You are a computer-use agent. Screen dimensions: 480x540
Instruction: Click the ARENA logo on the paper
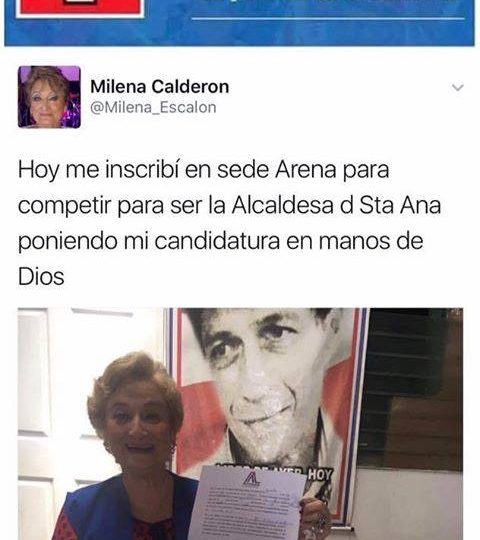coord(251,479)
